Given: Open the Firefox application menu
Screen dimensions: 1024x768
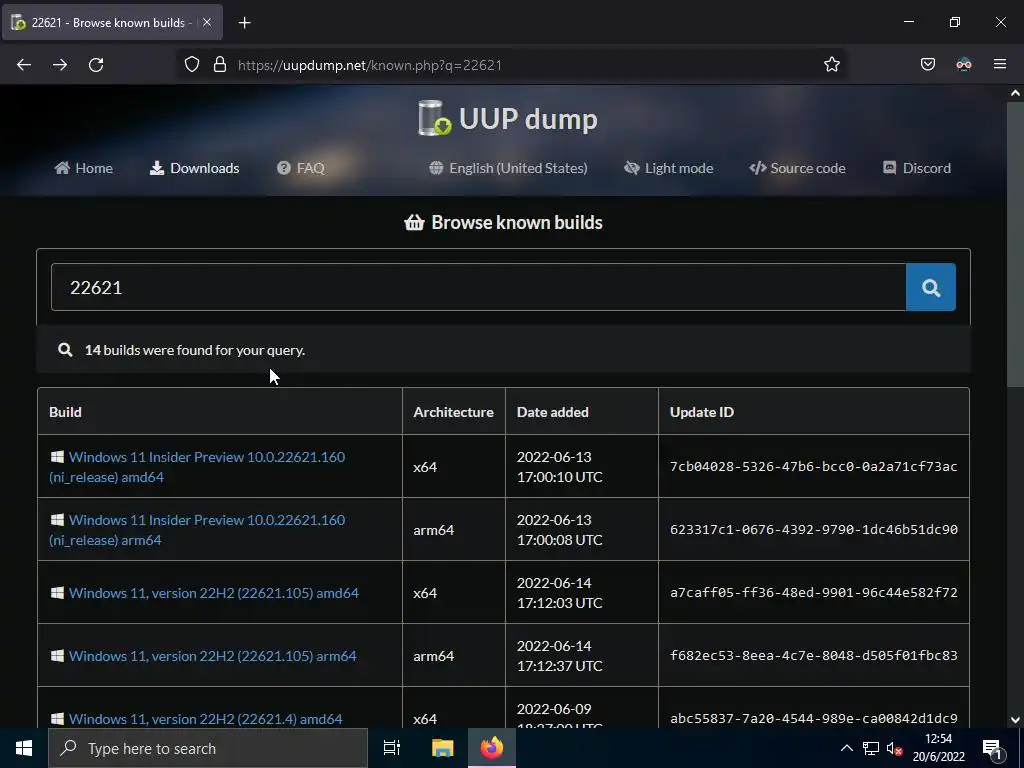Looking at the screenshot, I should click(1000, 65).
